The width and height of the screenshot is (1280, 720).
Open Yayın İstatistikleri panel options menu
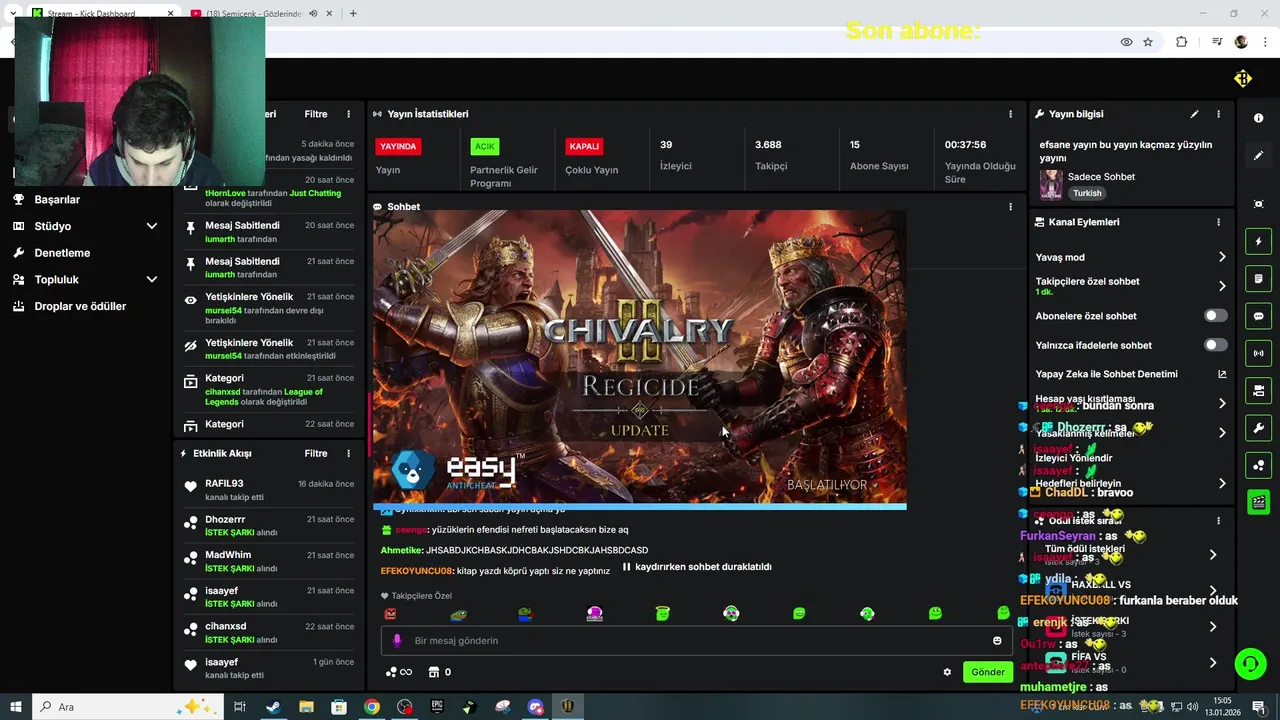(1010, 114)
